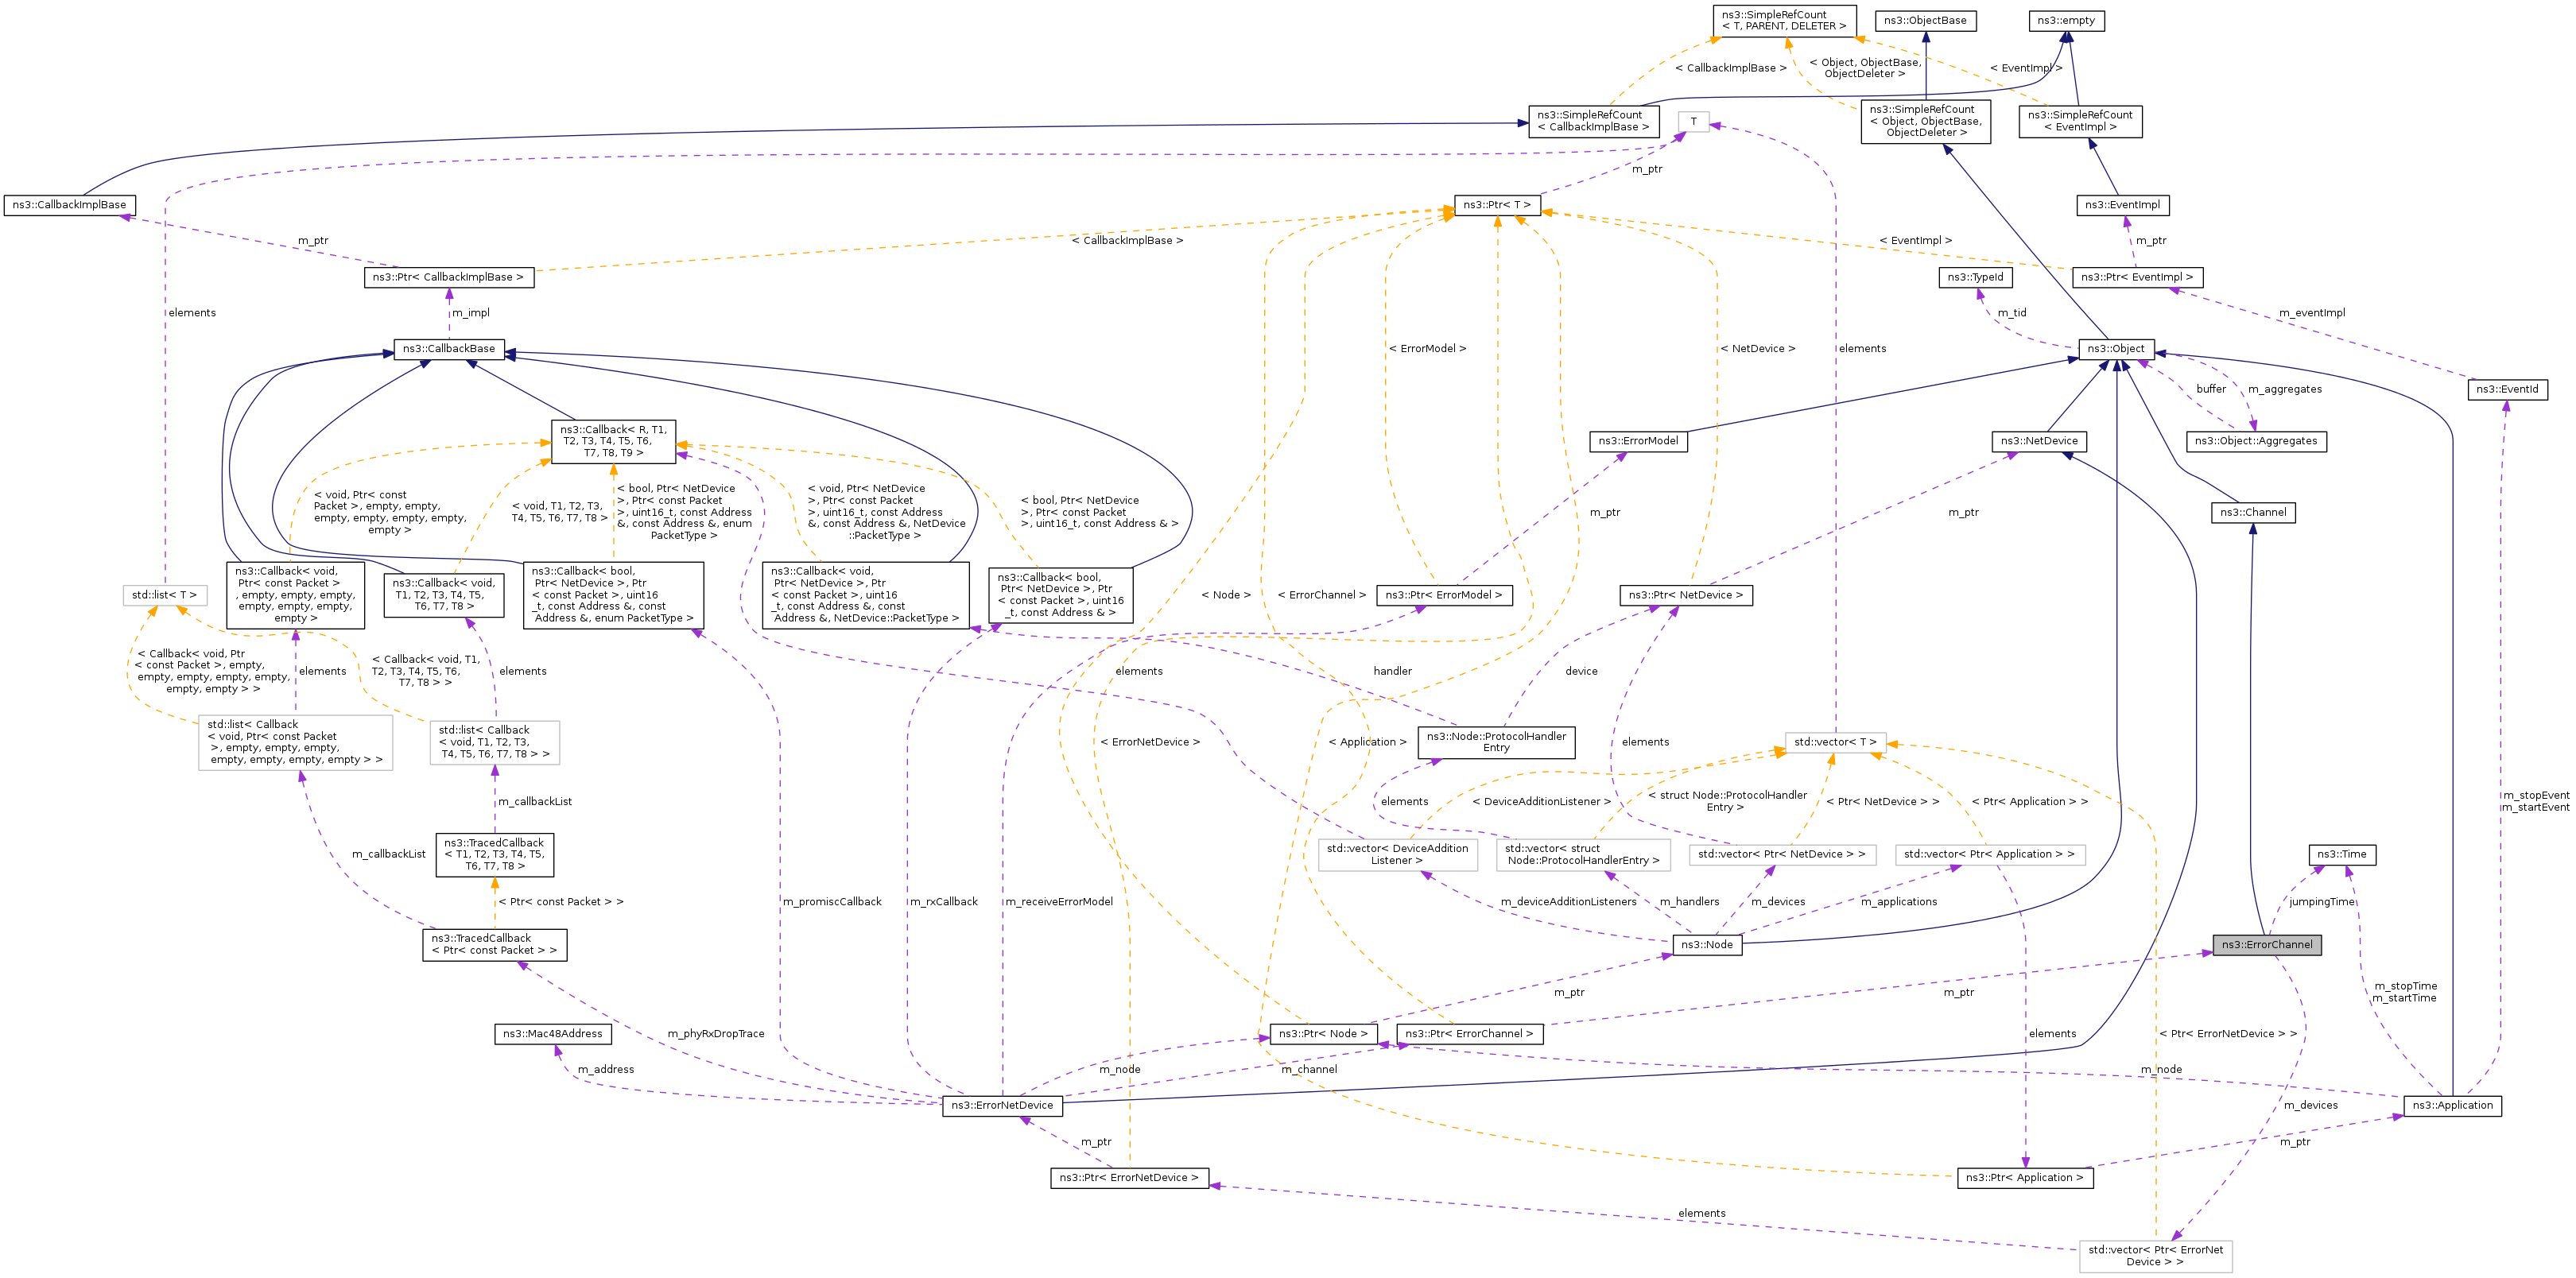
Task: Click the jumpingTime edge label
Action: click(x=2321, y=902)
